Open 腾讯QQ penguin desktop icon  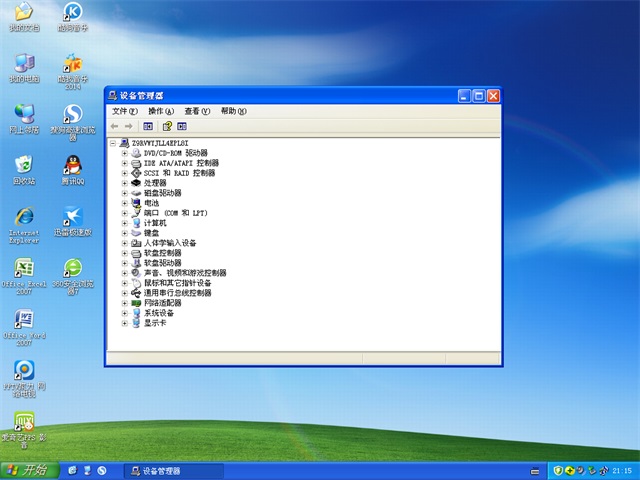[x=72, y=165]
